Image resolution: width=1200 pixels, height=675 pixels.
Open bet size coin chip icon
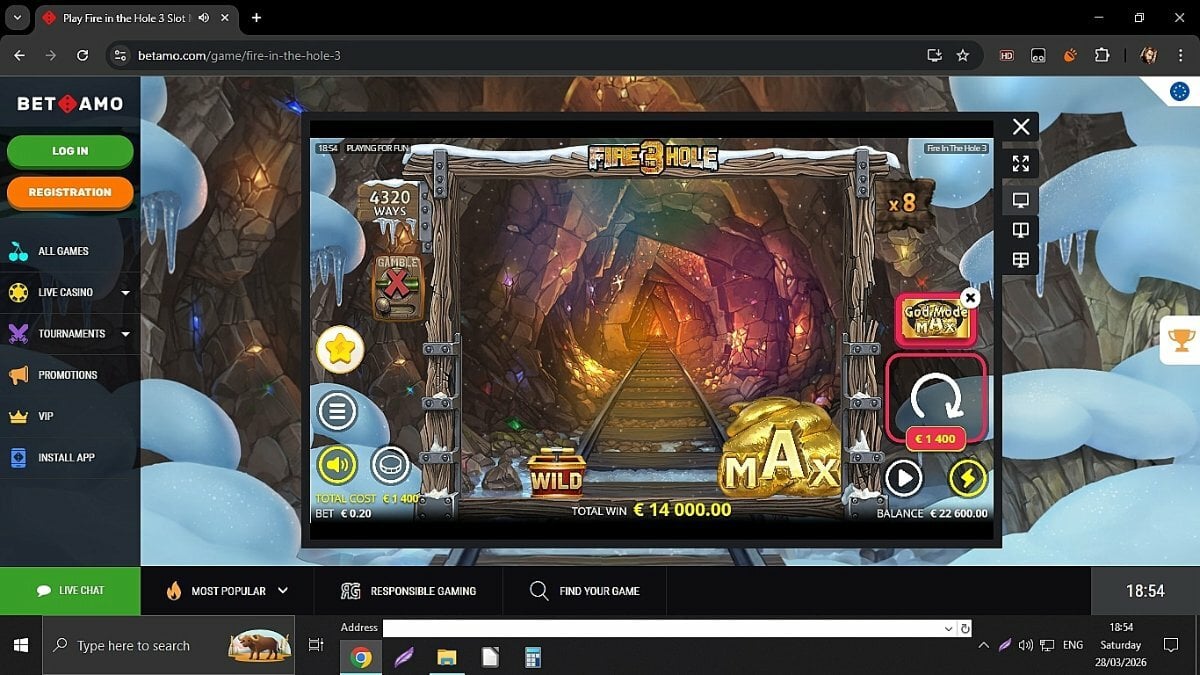[x=390, y=464]
